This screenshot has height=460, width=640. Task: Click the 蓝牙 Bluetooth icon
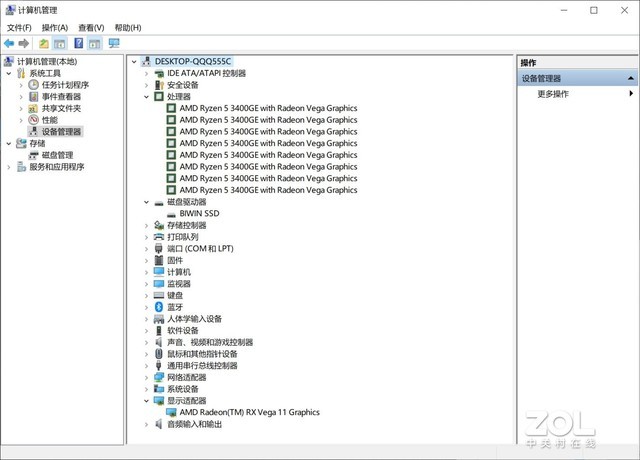pyautogui.click(x=159, y=307)
